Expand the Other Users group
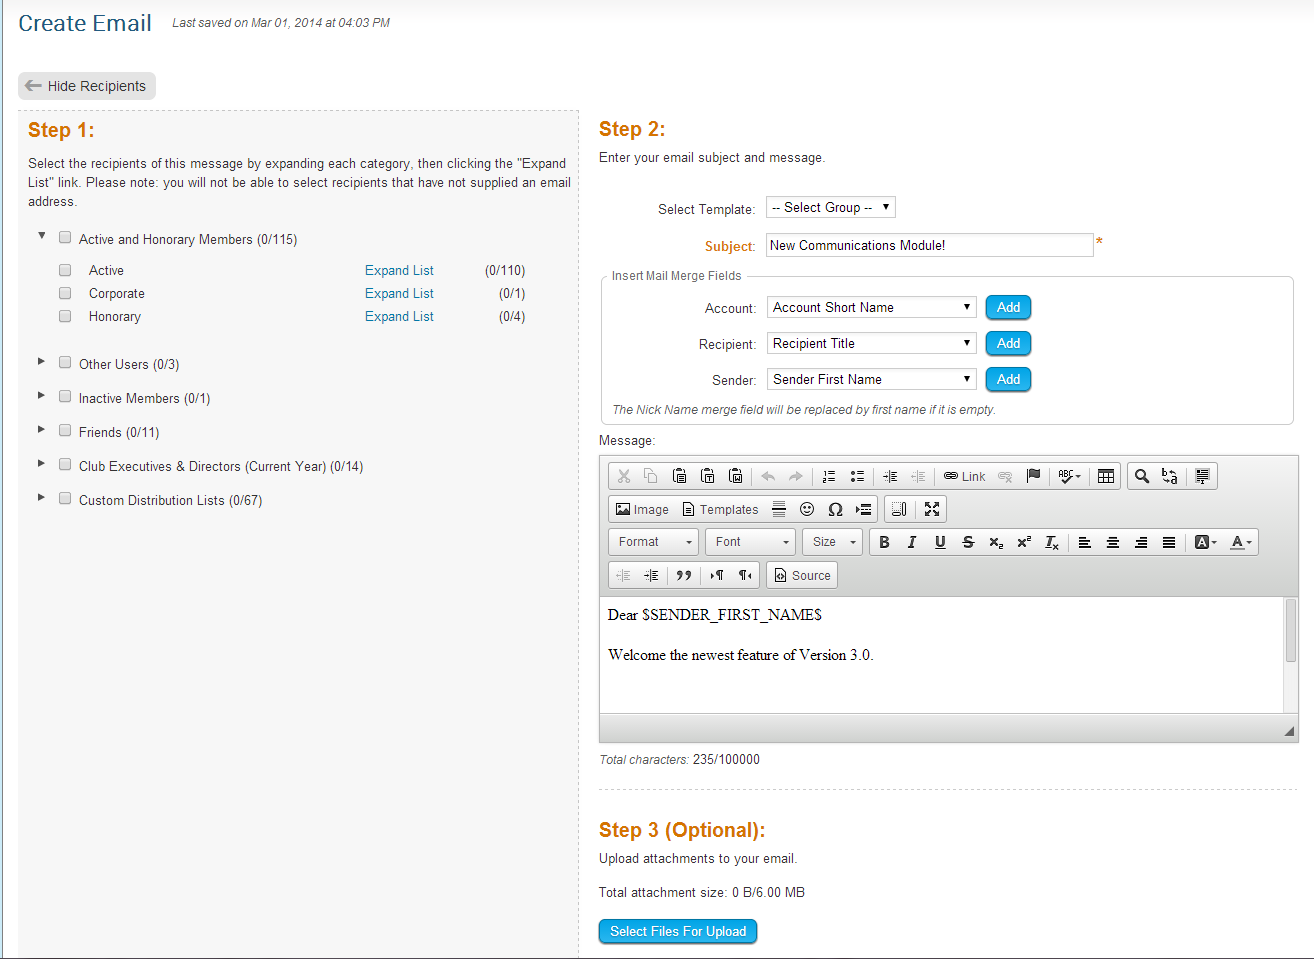The height and width of the screenshot is (959, 1314). tap(41, 361)
